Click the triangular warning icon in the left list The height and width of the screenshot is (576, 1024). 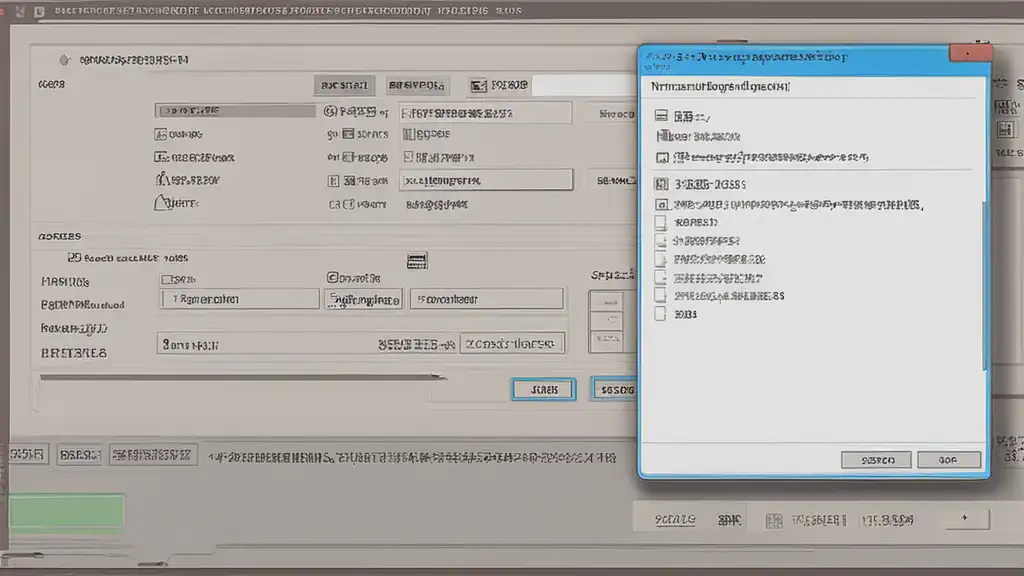[x=162, y=203]
